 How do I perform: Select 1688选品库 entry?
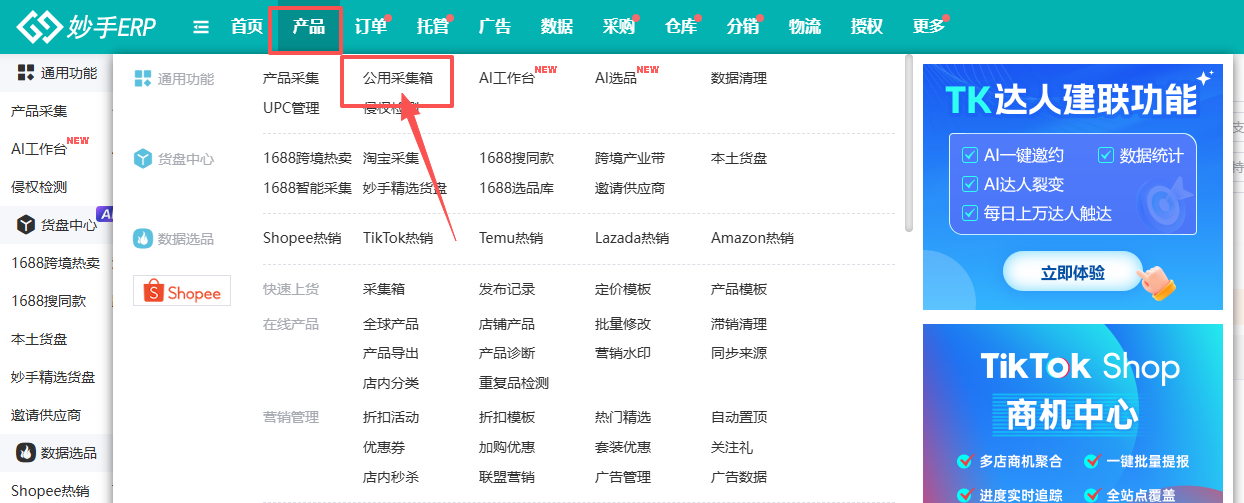click(x=516, y=188)
